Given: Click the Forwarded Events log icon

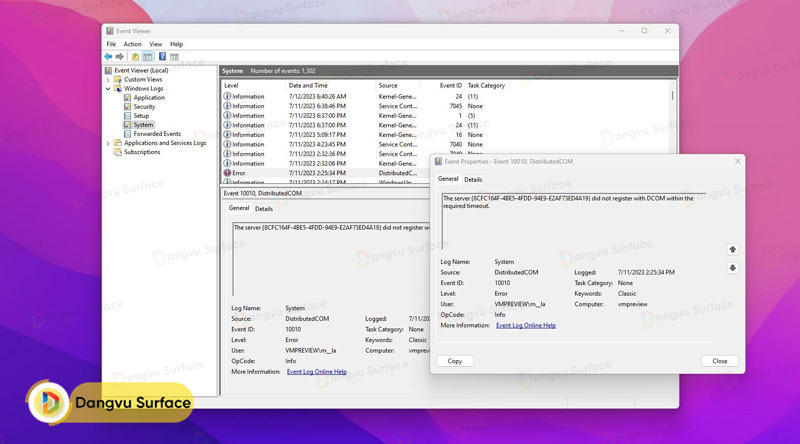Looking at the screenshot, I should [128, 134].
